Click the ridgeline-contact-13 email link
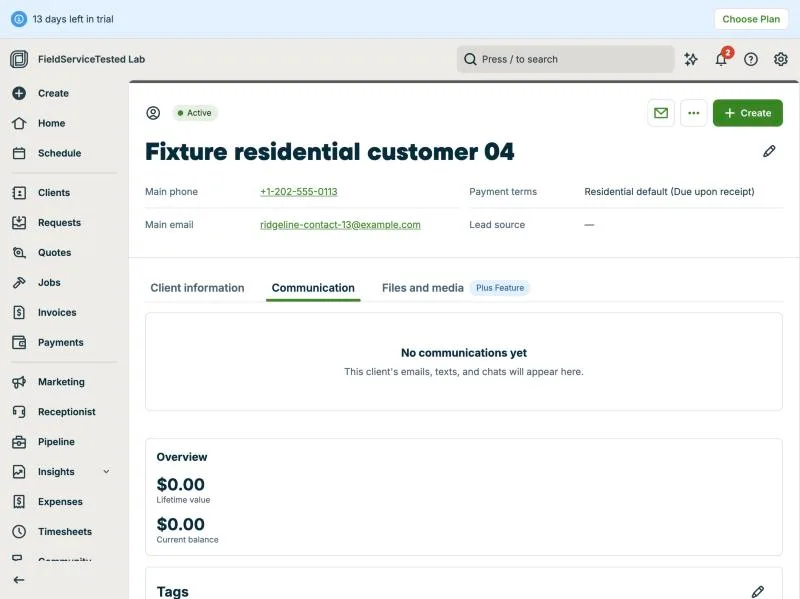The width and height of the screenshot is (800, 599). click(340, 225)
